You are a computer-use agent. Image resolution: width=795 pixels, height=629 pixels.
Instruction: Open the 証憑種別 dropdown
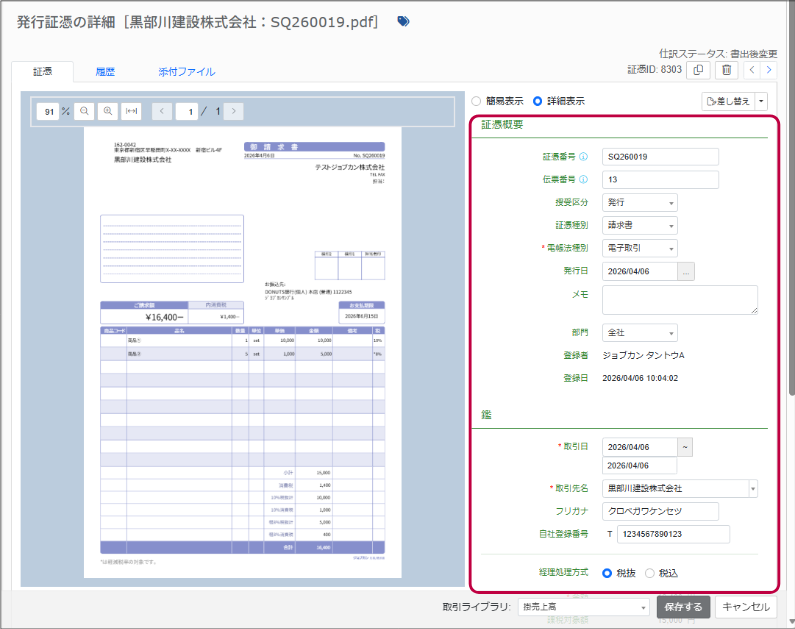point(640,225)
